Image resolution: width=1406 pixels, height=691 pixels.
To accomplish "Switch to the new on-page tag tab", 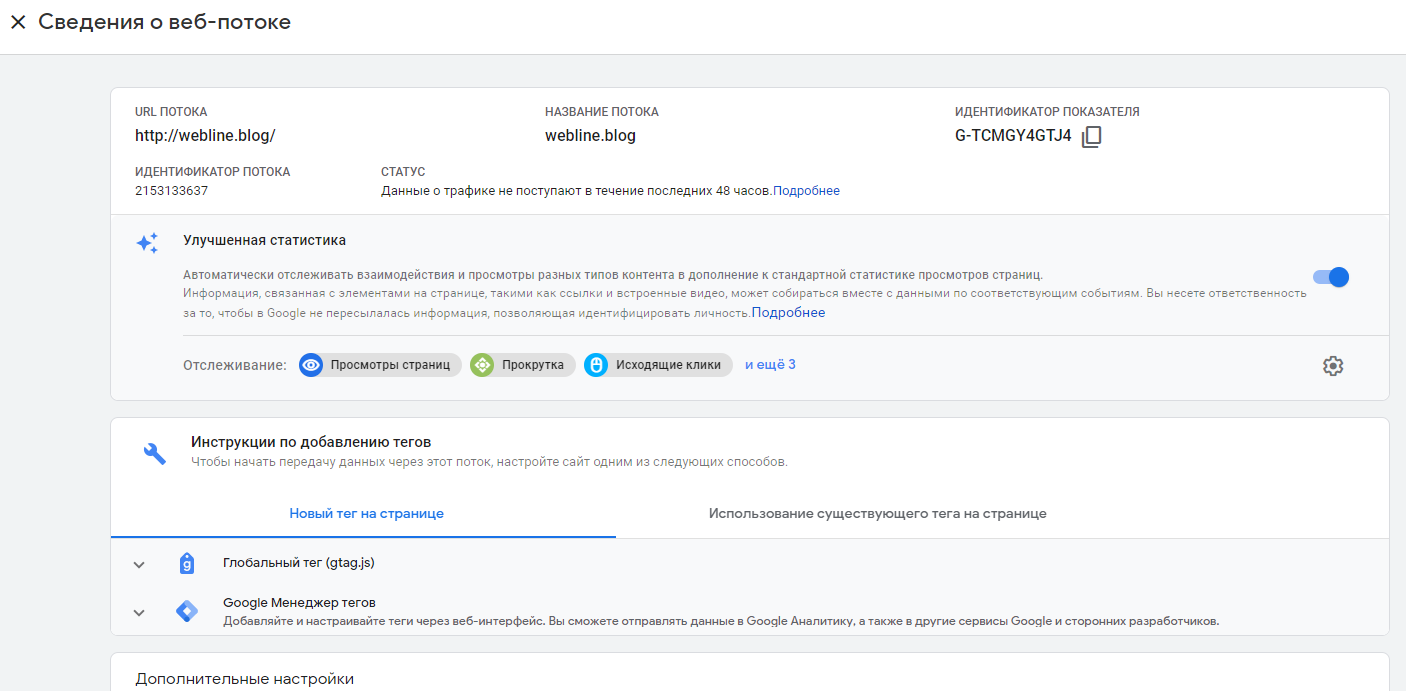I will (x=366, y=513).
